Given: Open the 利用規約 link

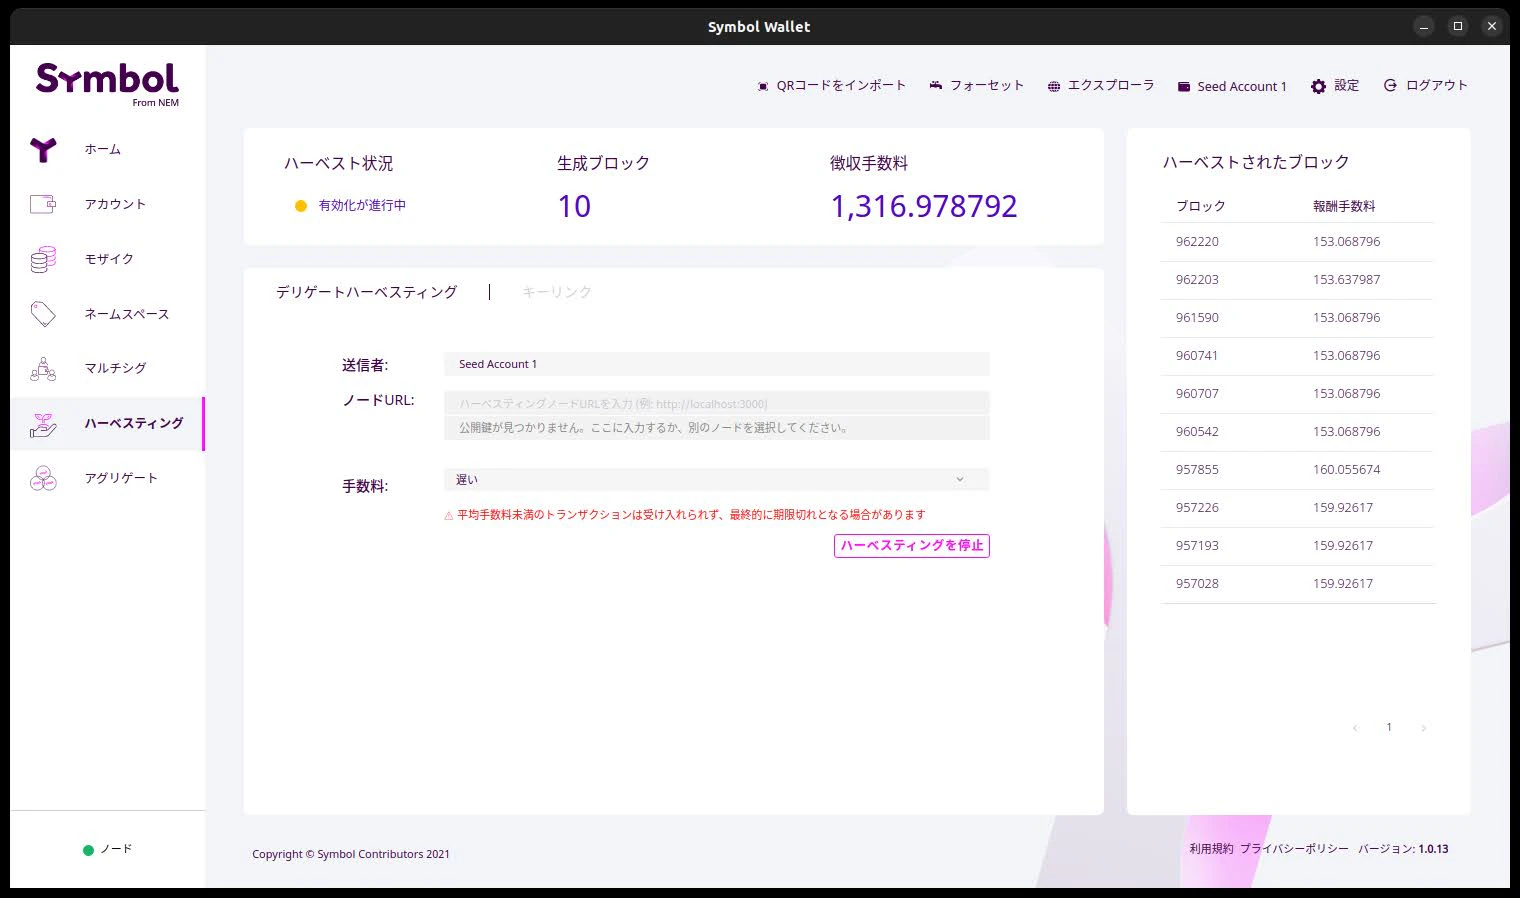Looking at the screenshot, I should pyautogui.click(x=1211, y=849).
